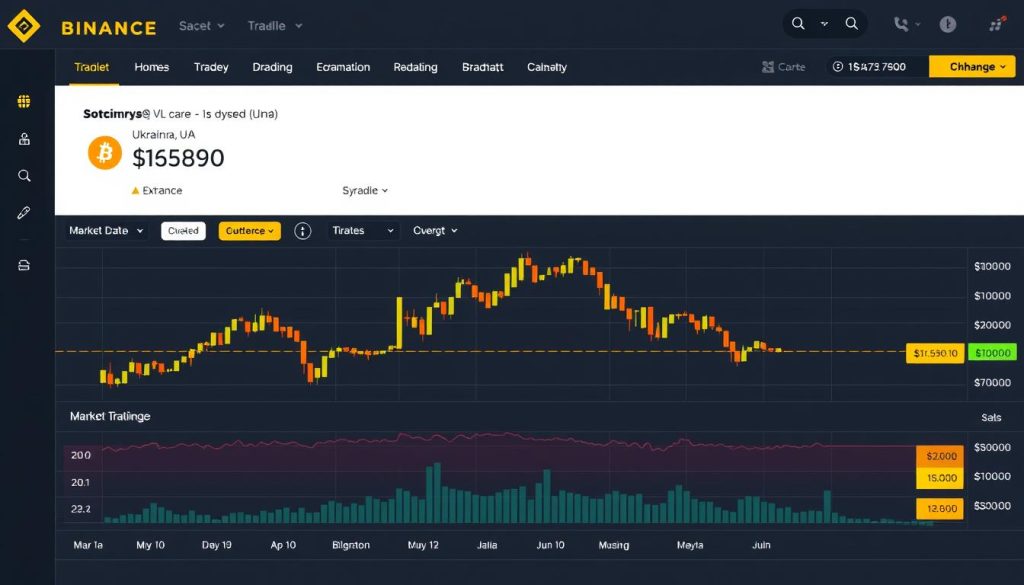Click the balance display 1S479.7900
Viewport: 1024px width, 585px height.
coord(876,67)
